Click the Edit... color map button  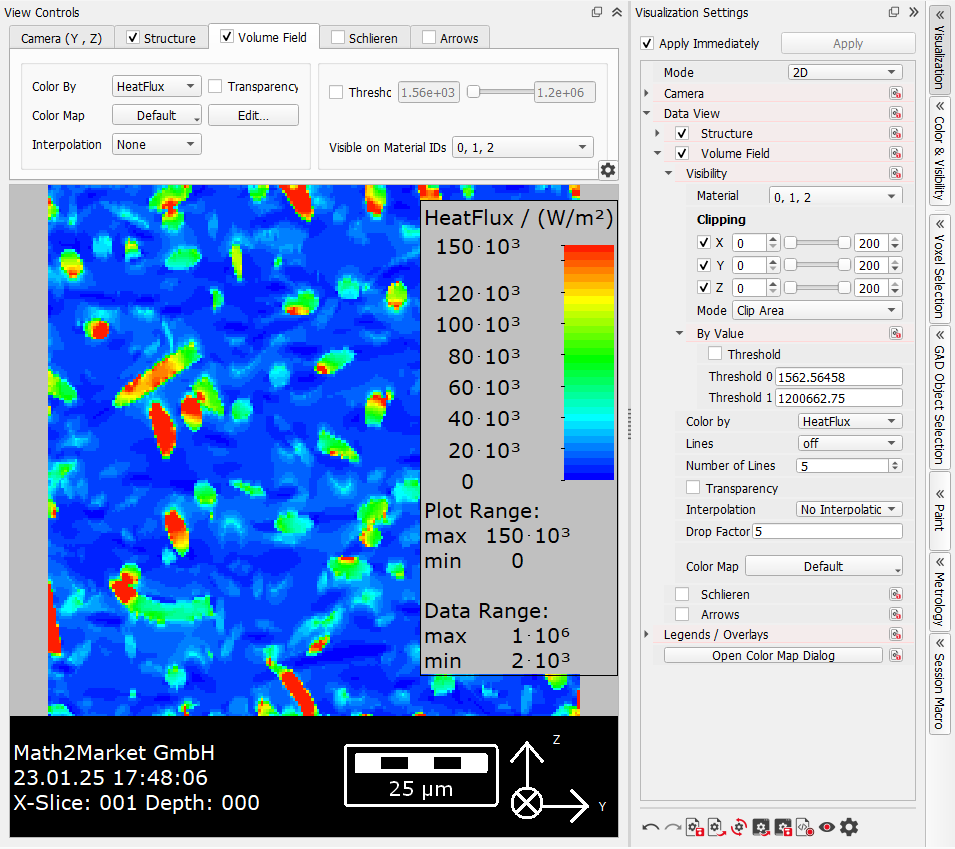point(253,116)
